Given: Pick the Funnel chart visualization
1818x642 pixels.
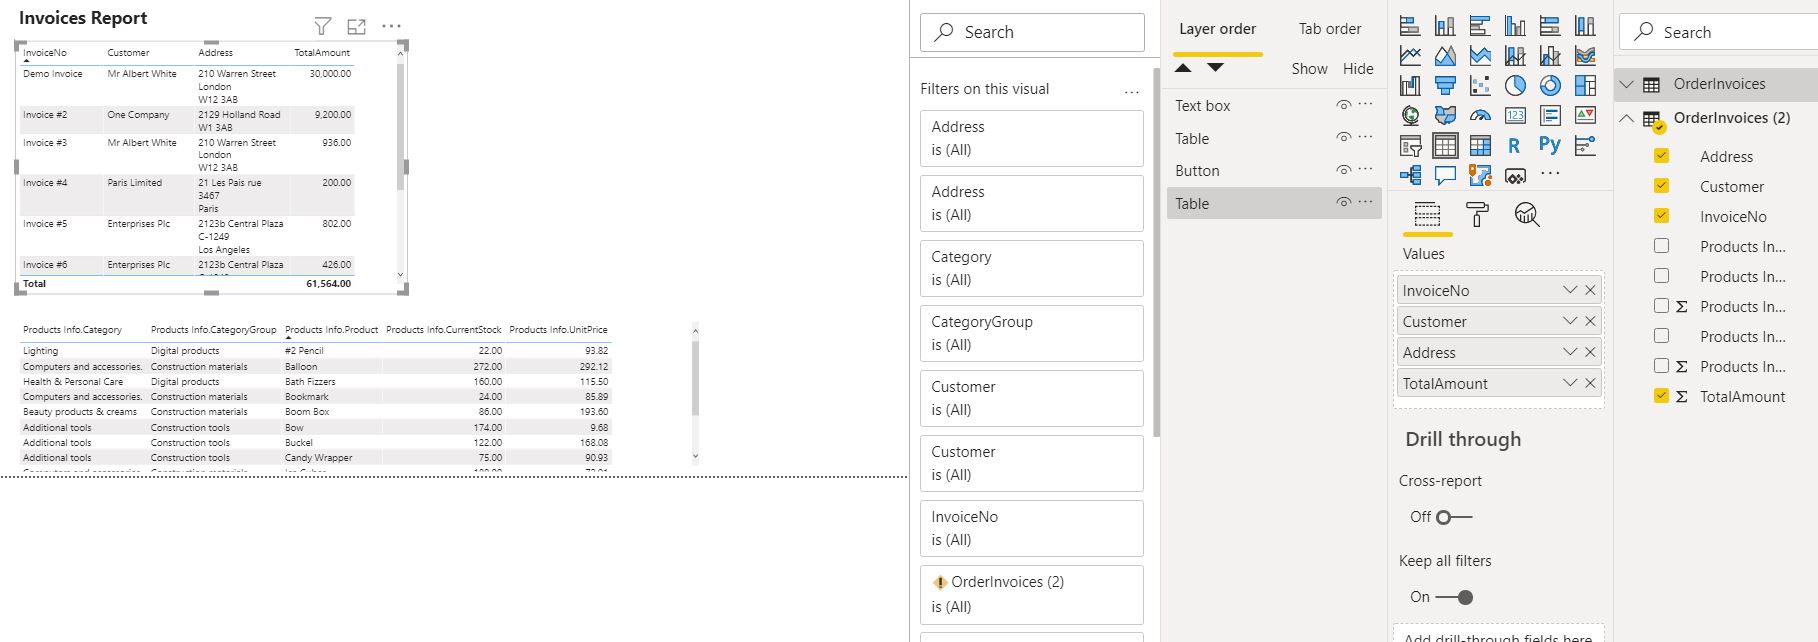Looking at the screenshot, I should coord(1445,86).
